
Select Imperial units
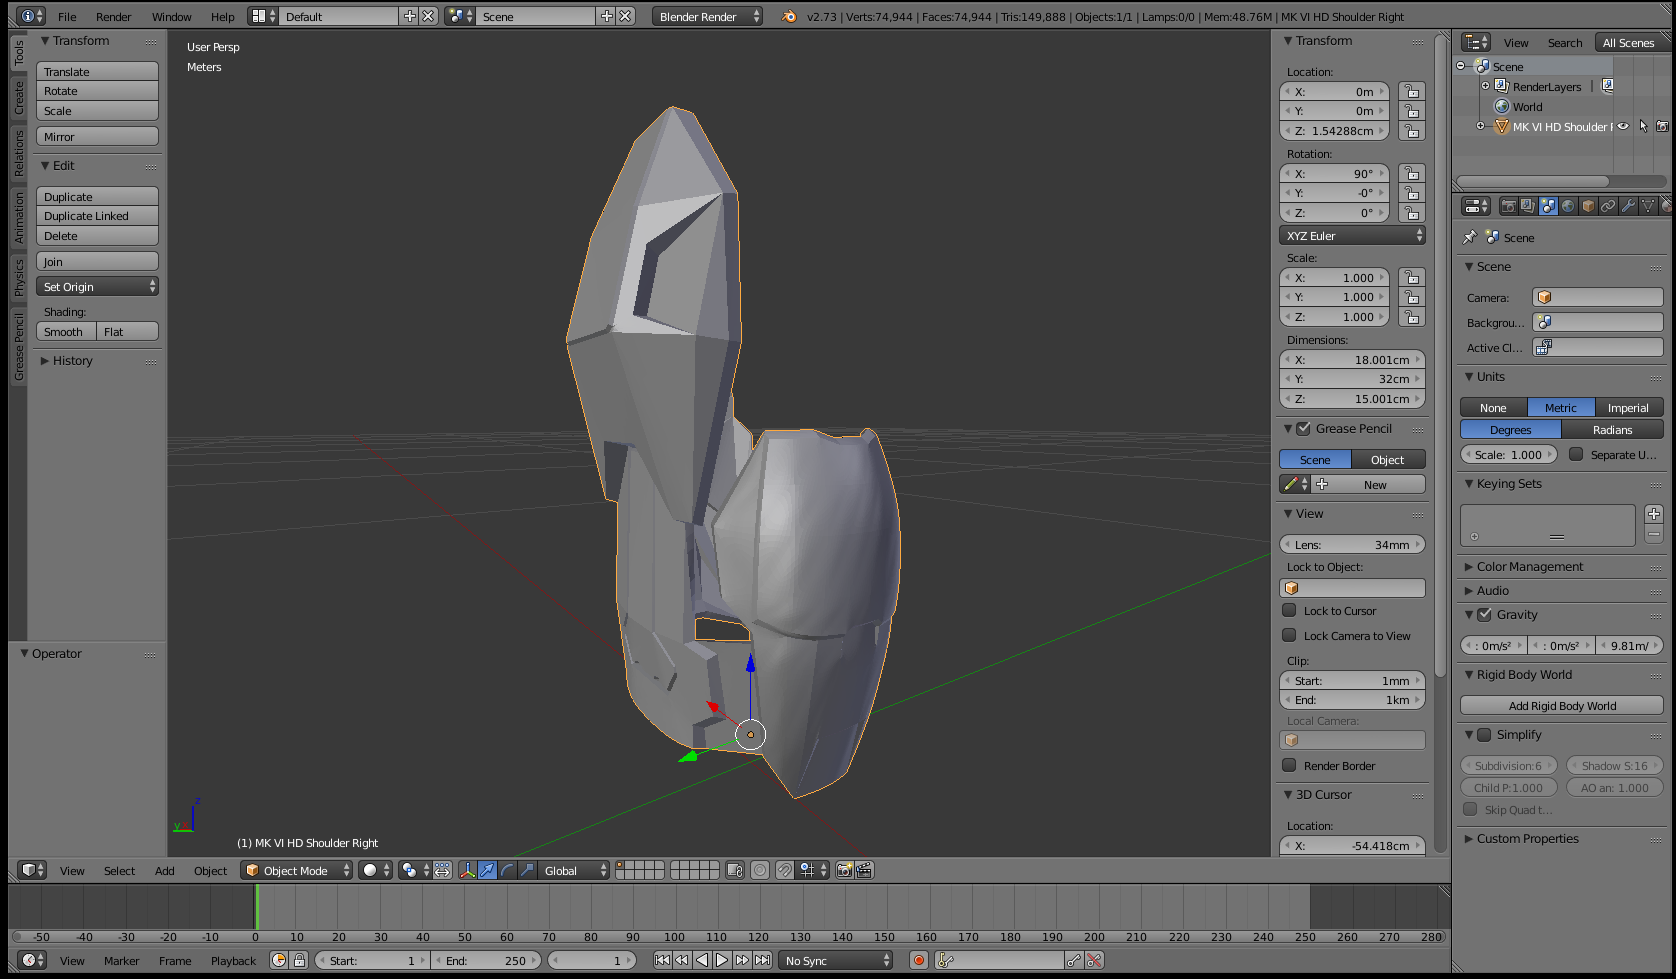[x=1629, y=408]
